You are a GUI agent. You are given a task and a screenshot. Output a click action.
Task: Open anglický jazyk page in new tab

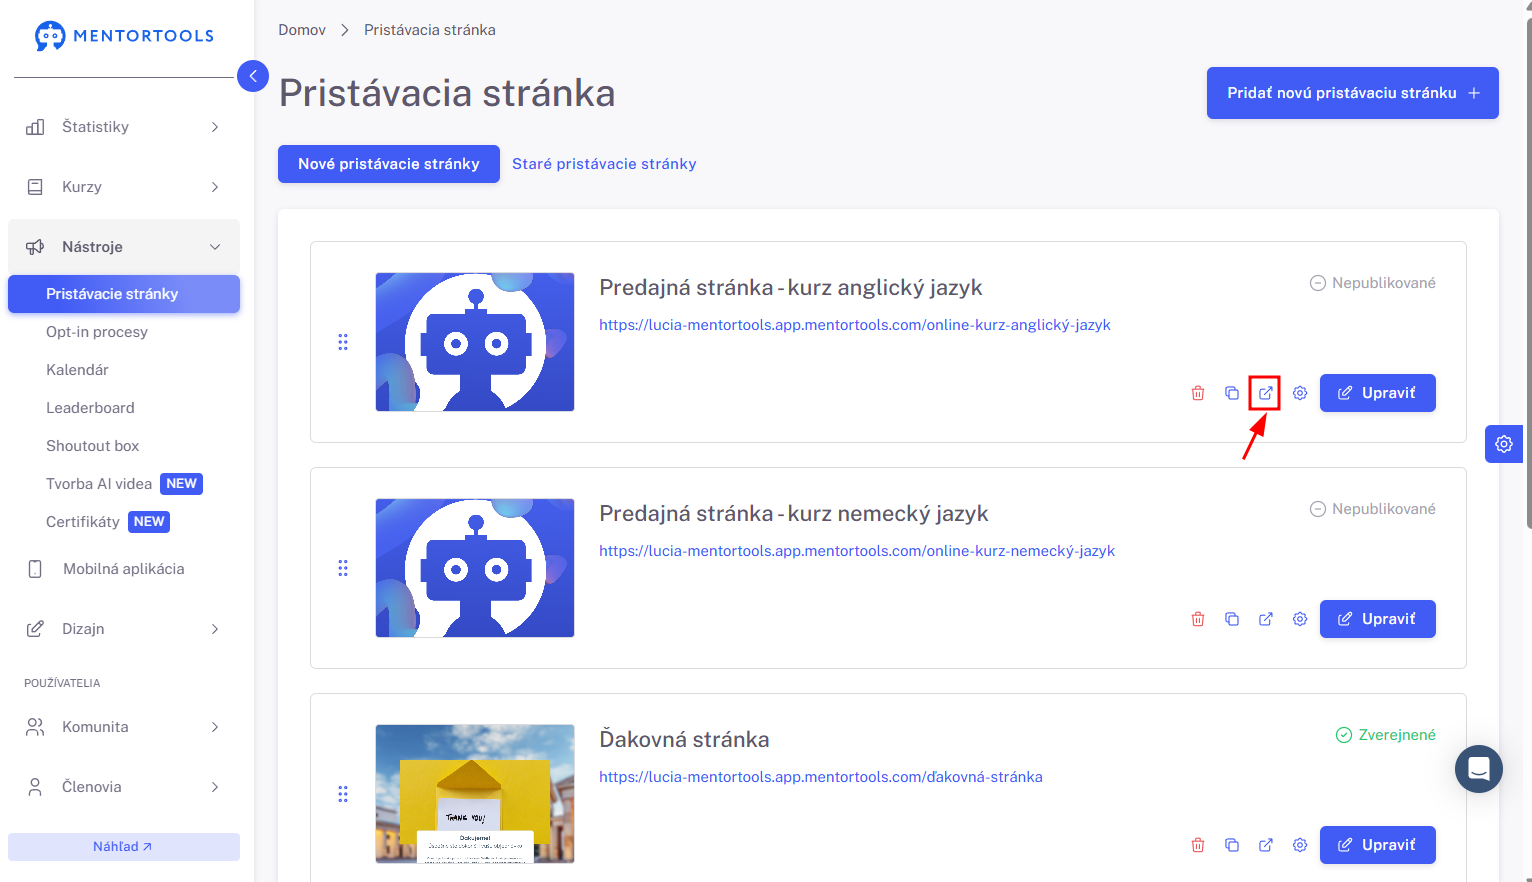(1266, 393)
